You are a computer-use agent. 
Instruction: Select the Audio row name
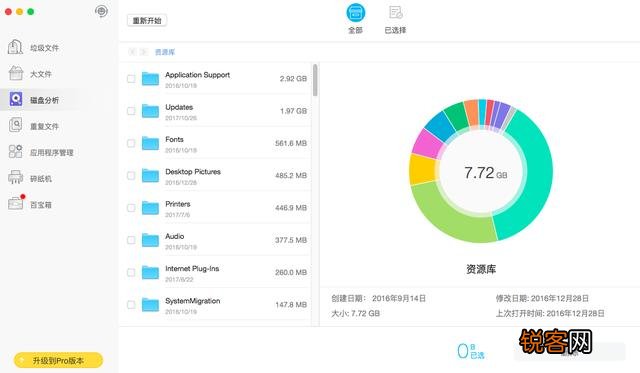tap(175, 236)
